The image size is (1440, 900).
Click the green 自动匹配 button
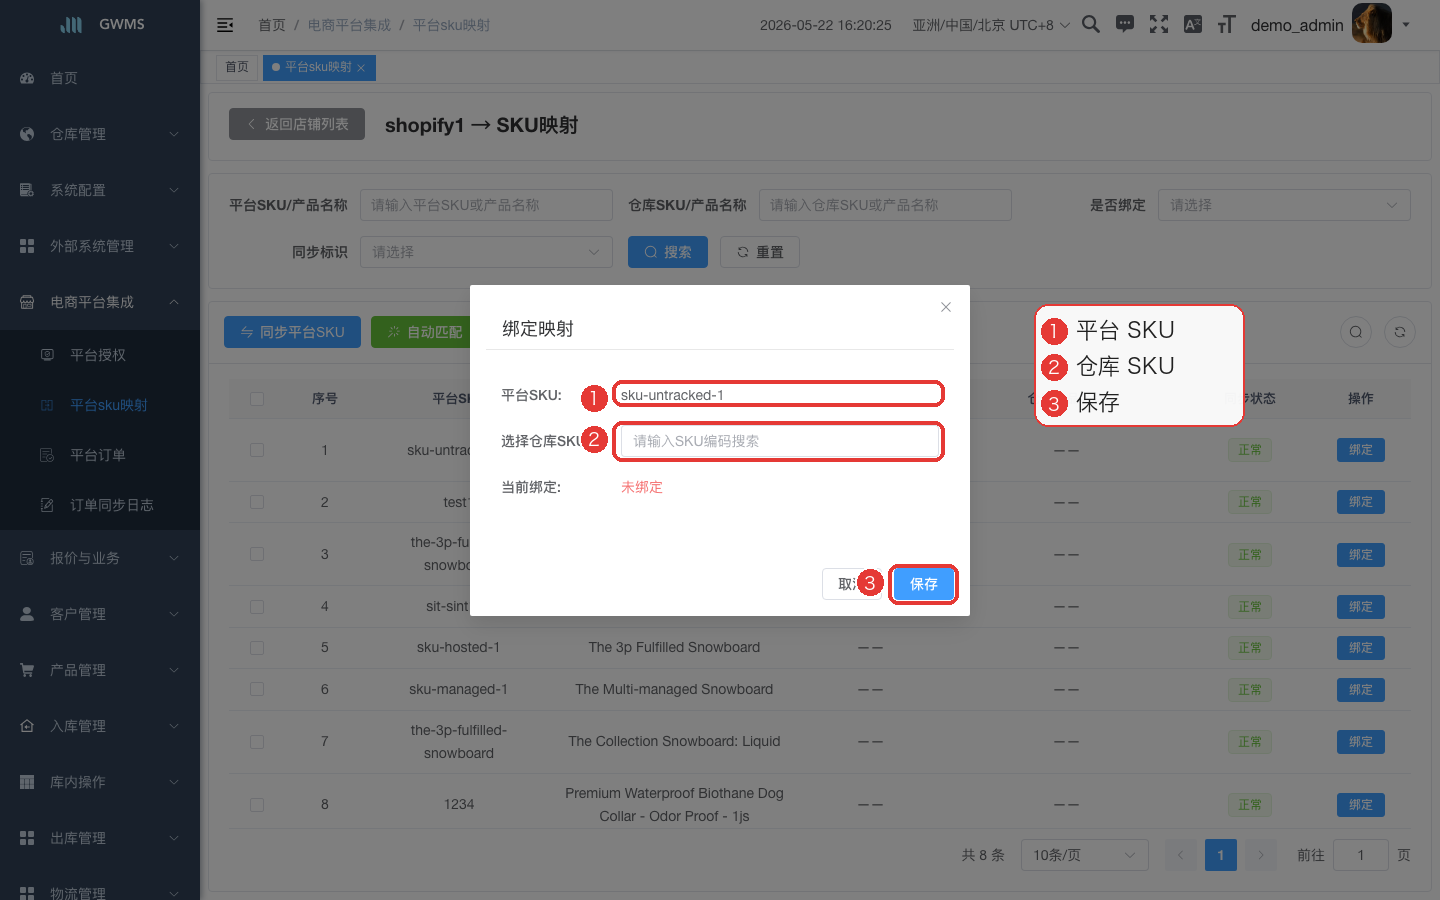(424, 332)
